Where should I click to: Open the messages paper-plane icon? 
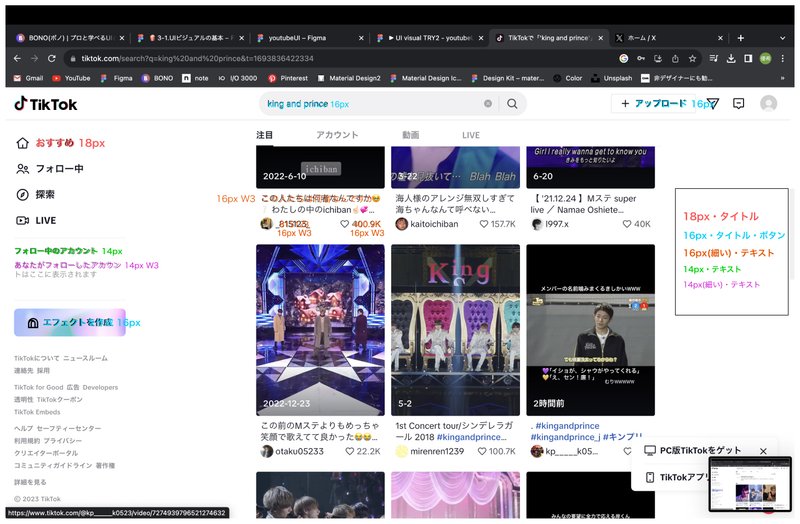point(713,104)
